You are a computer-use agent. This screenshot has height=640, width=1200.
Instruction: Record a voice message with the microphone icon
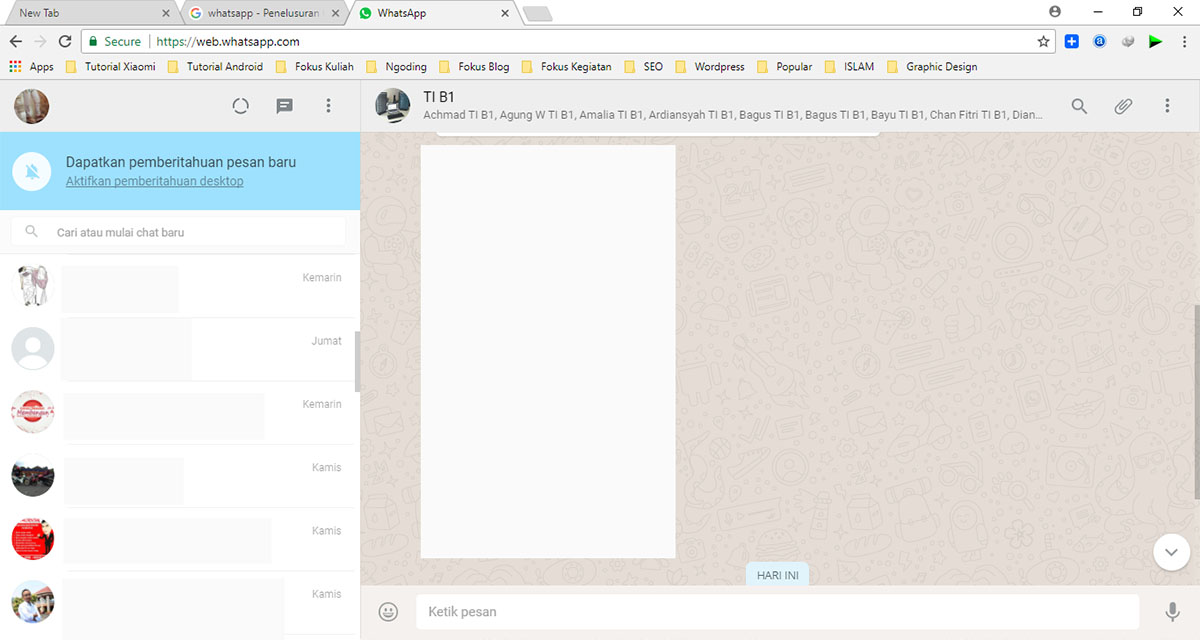coord(1172,611)
